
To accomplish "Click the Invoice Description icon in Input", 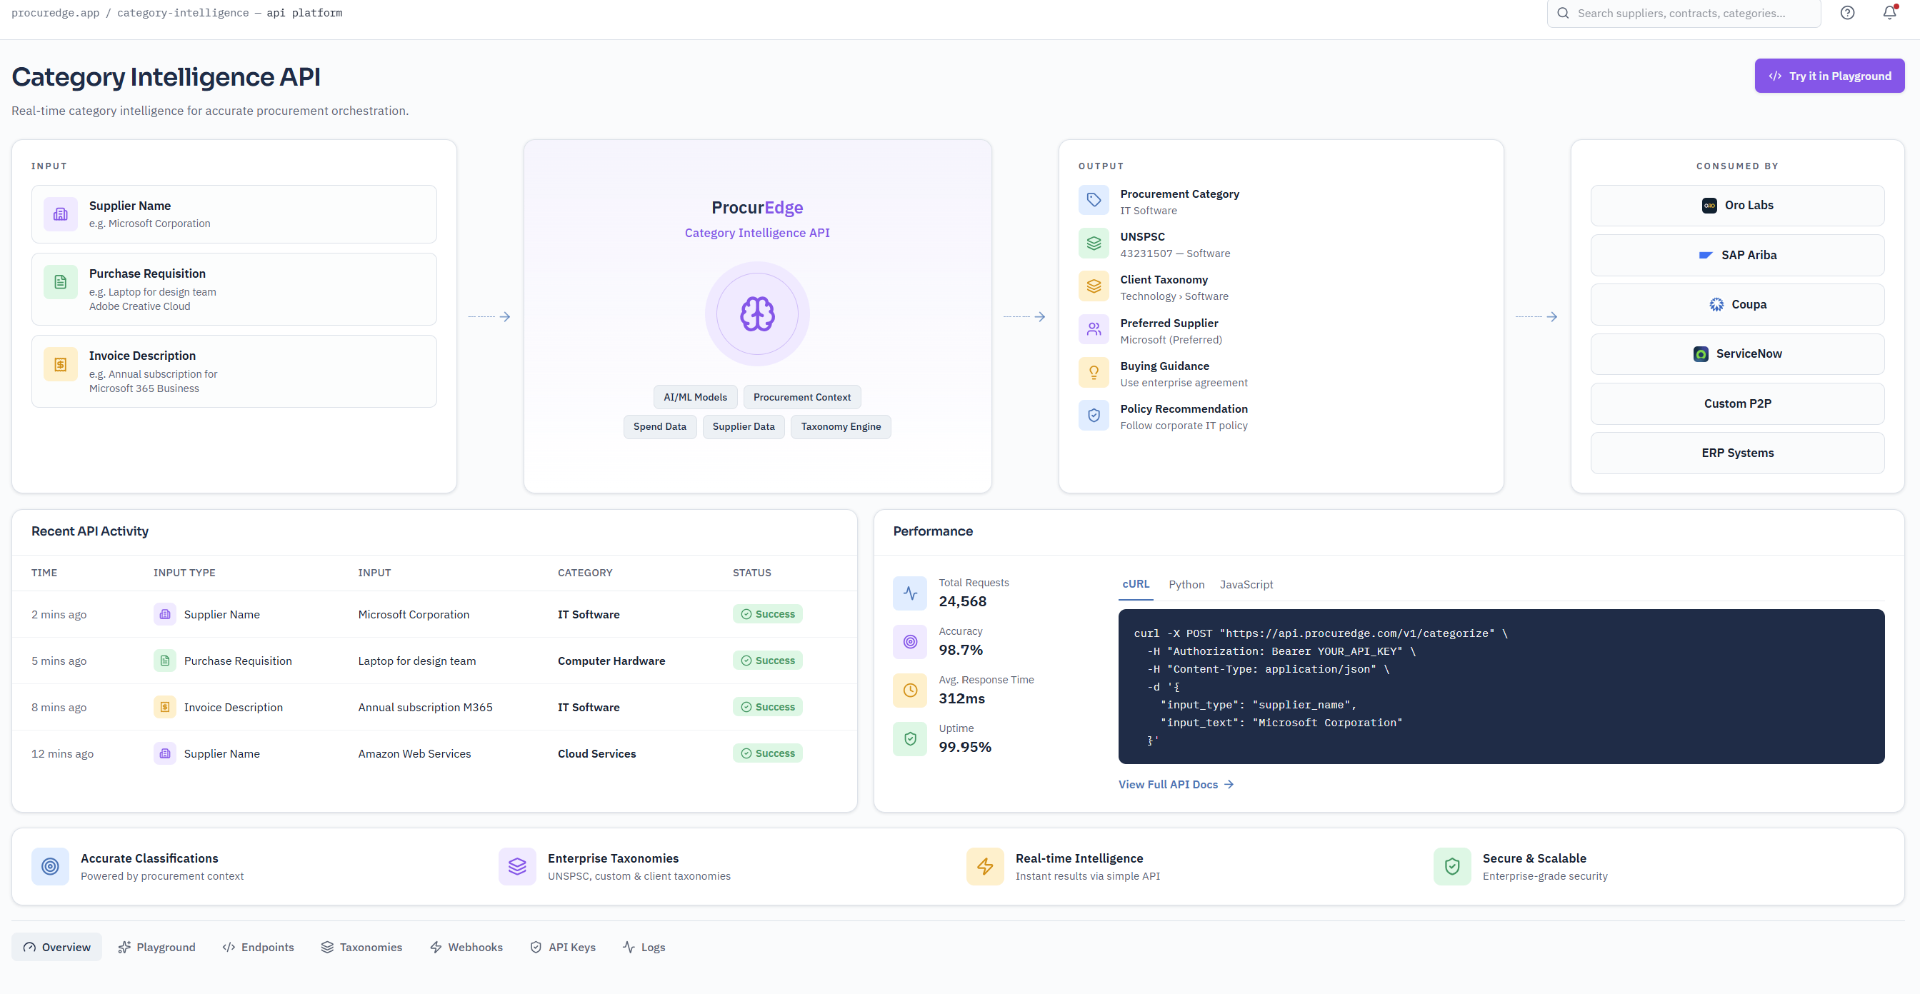I will [61, 364].
